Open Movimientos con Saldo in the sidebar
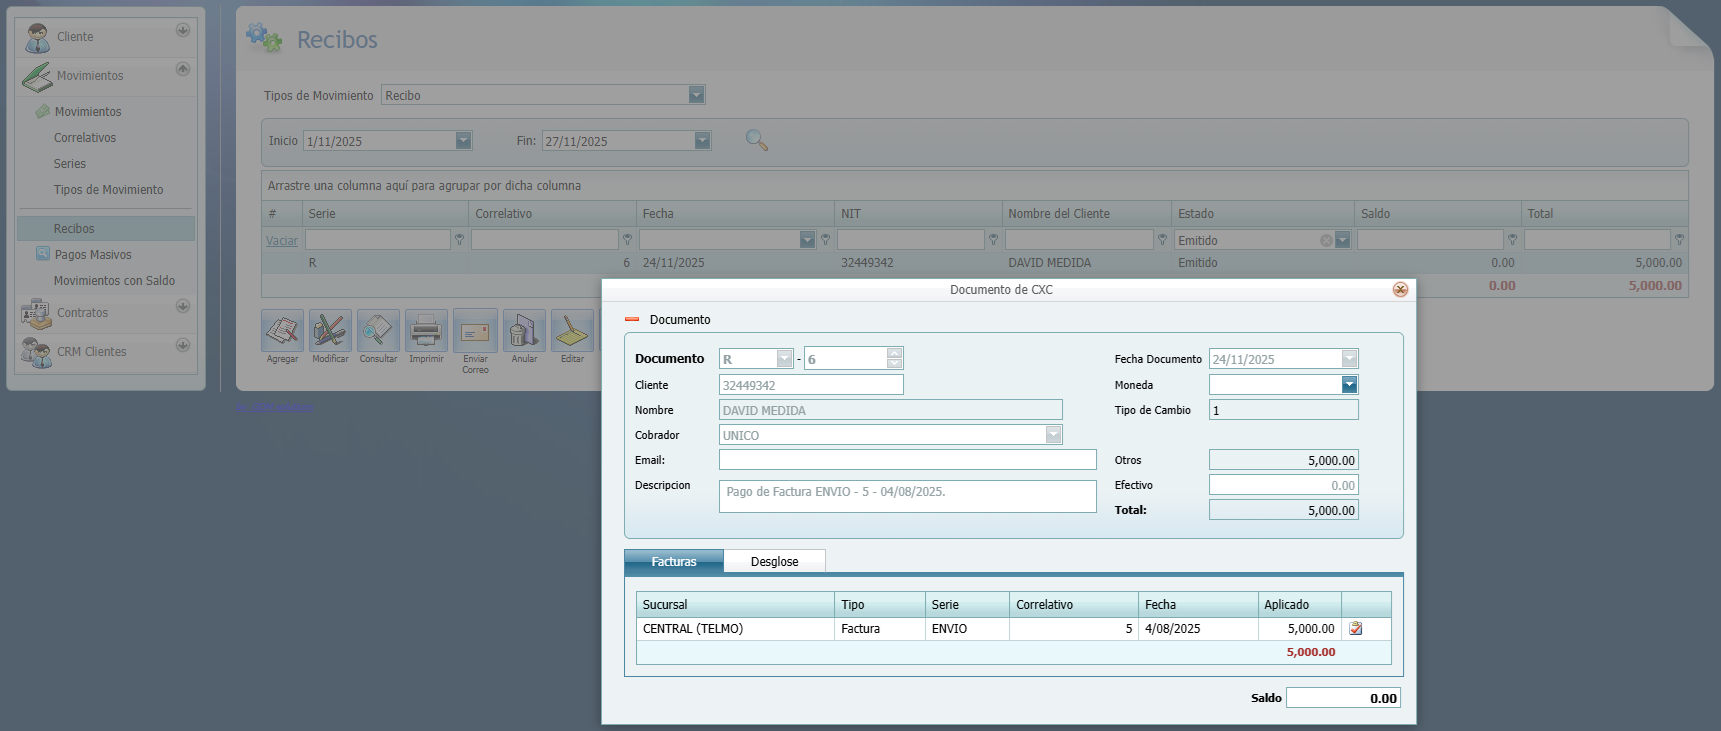The height and width of the screenshot is (731, 1721). click(x=114, y=281)
